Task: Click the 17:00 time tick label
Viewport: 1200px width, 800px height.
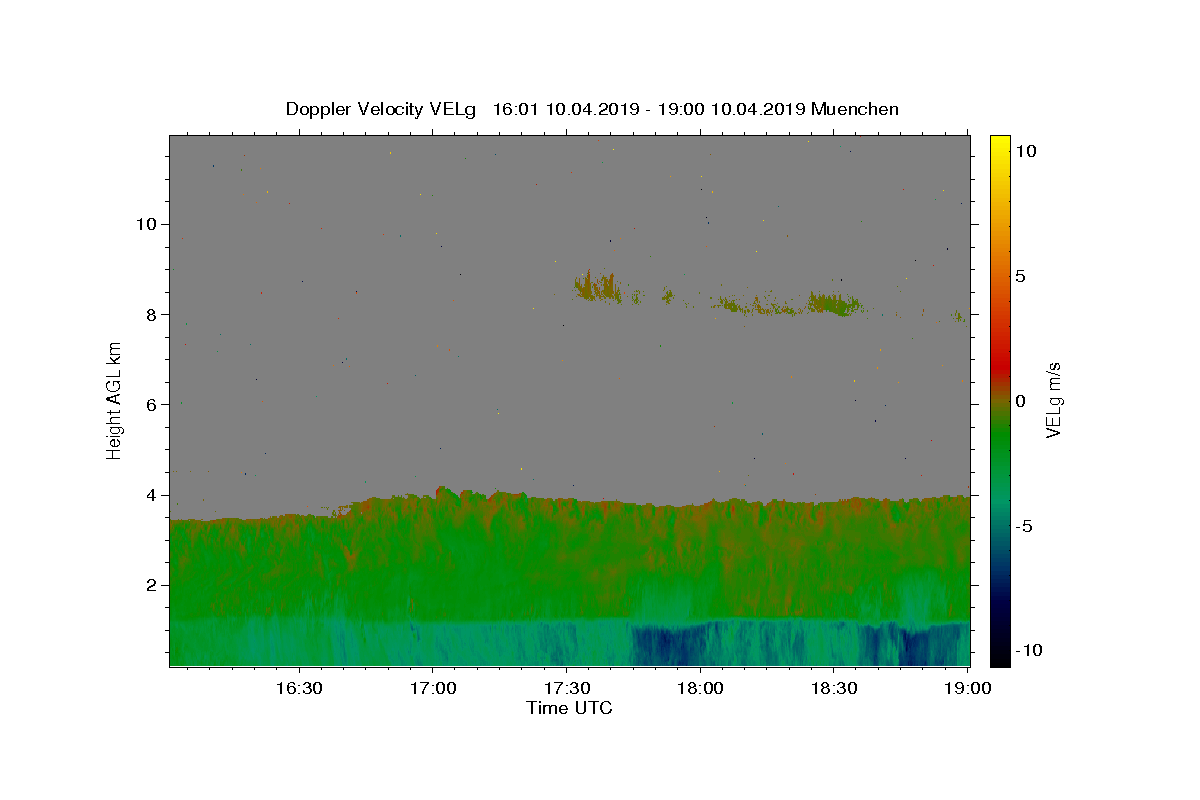Action: [432, 689]
